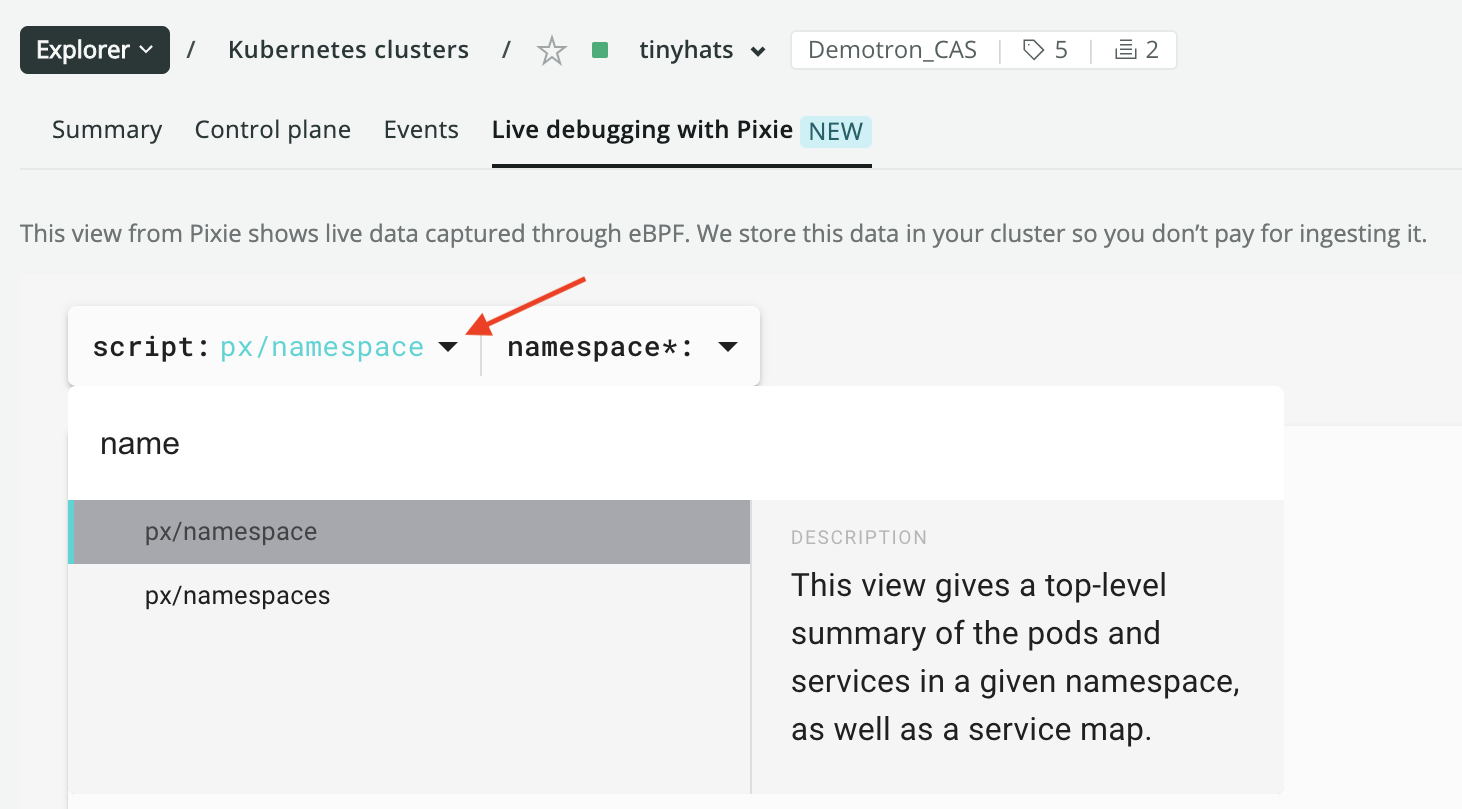Open the Control plane tab
The height and width of the screenshot is (809, 1462).
(272, 130)
